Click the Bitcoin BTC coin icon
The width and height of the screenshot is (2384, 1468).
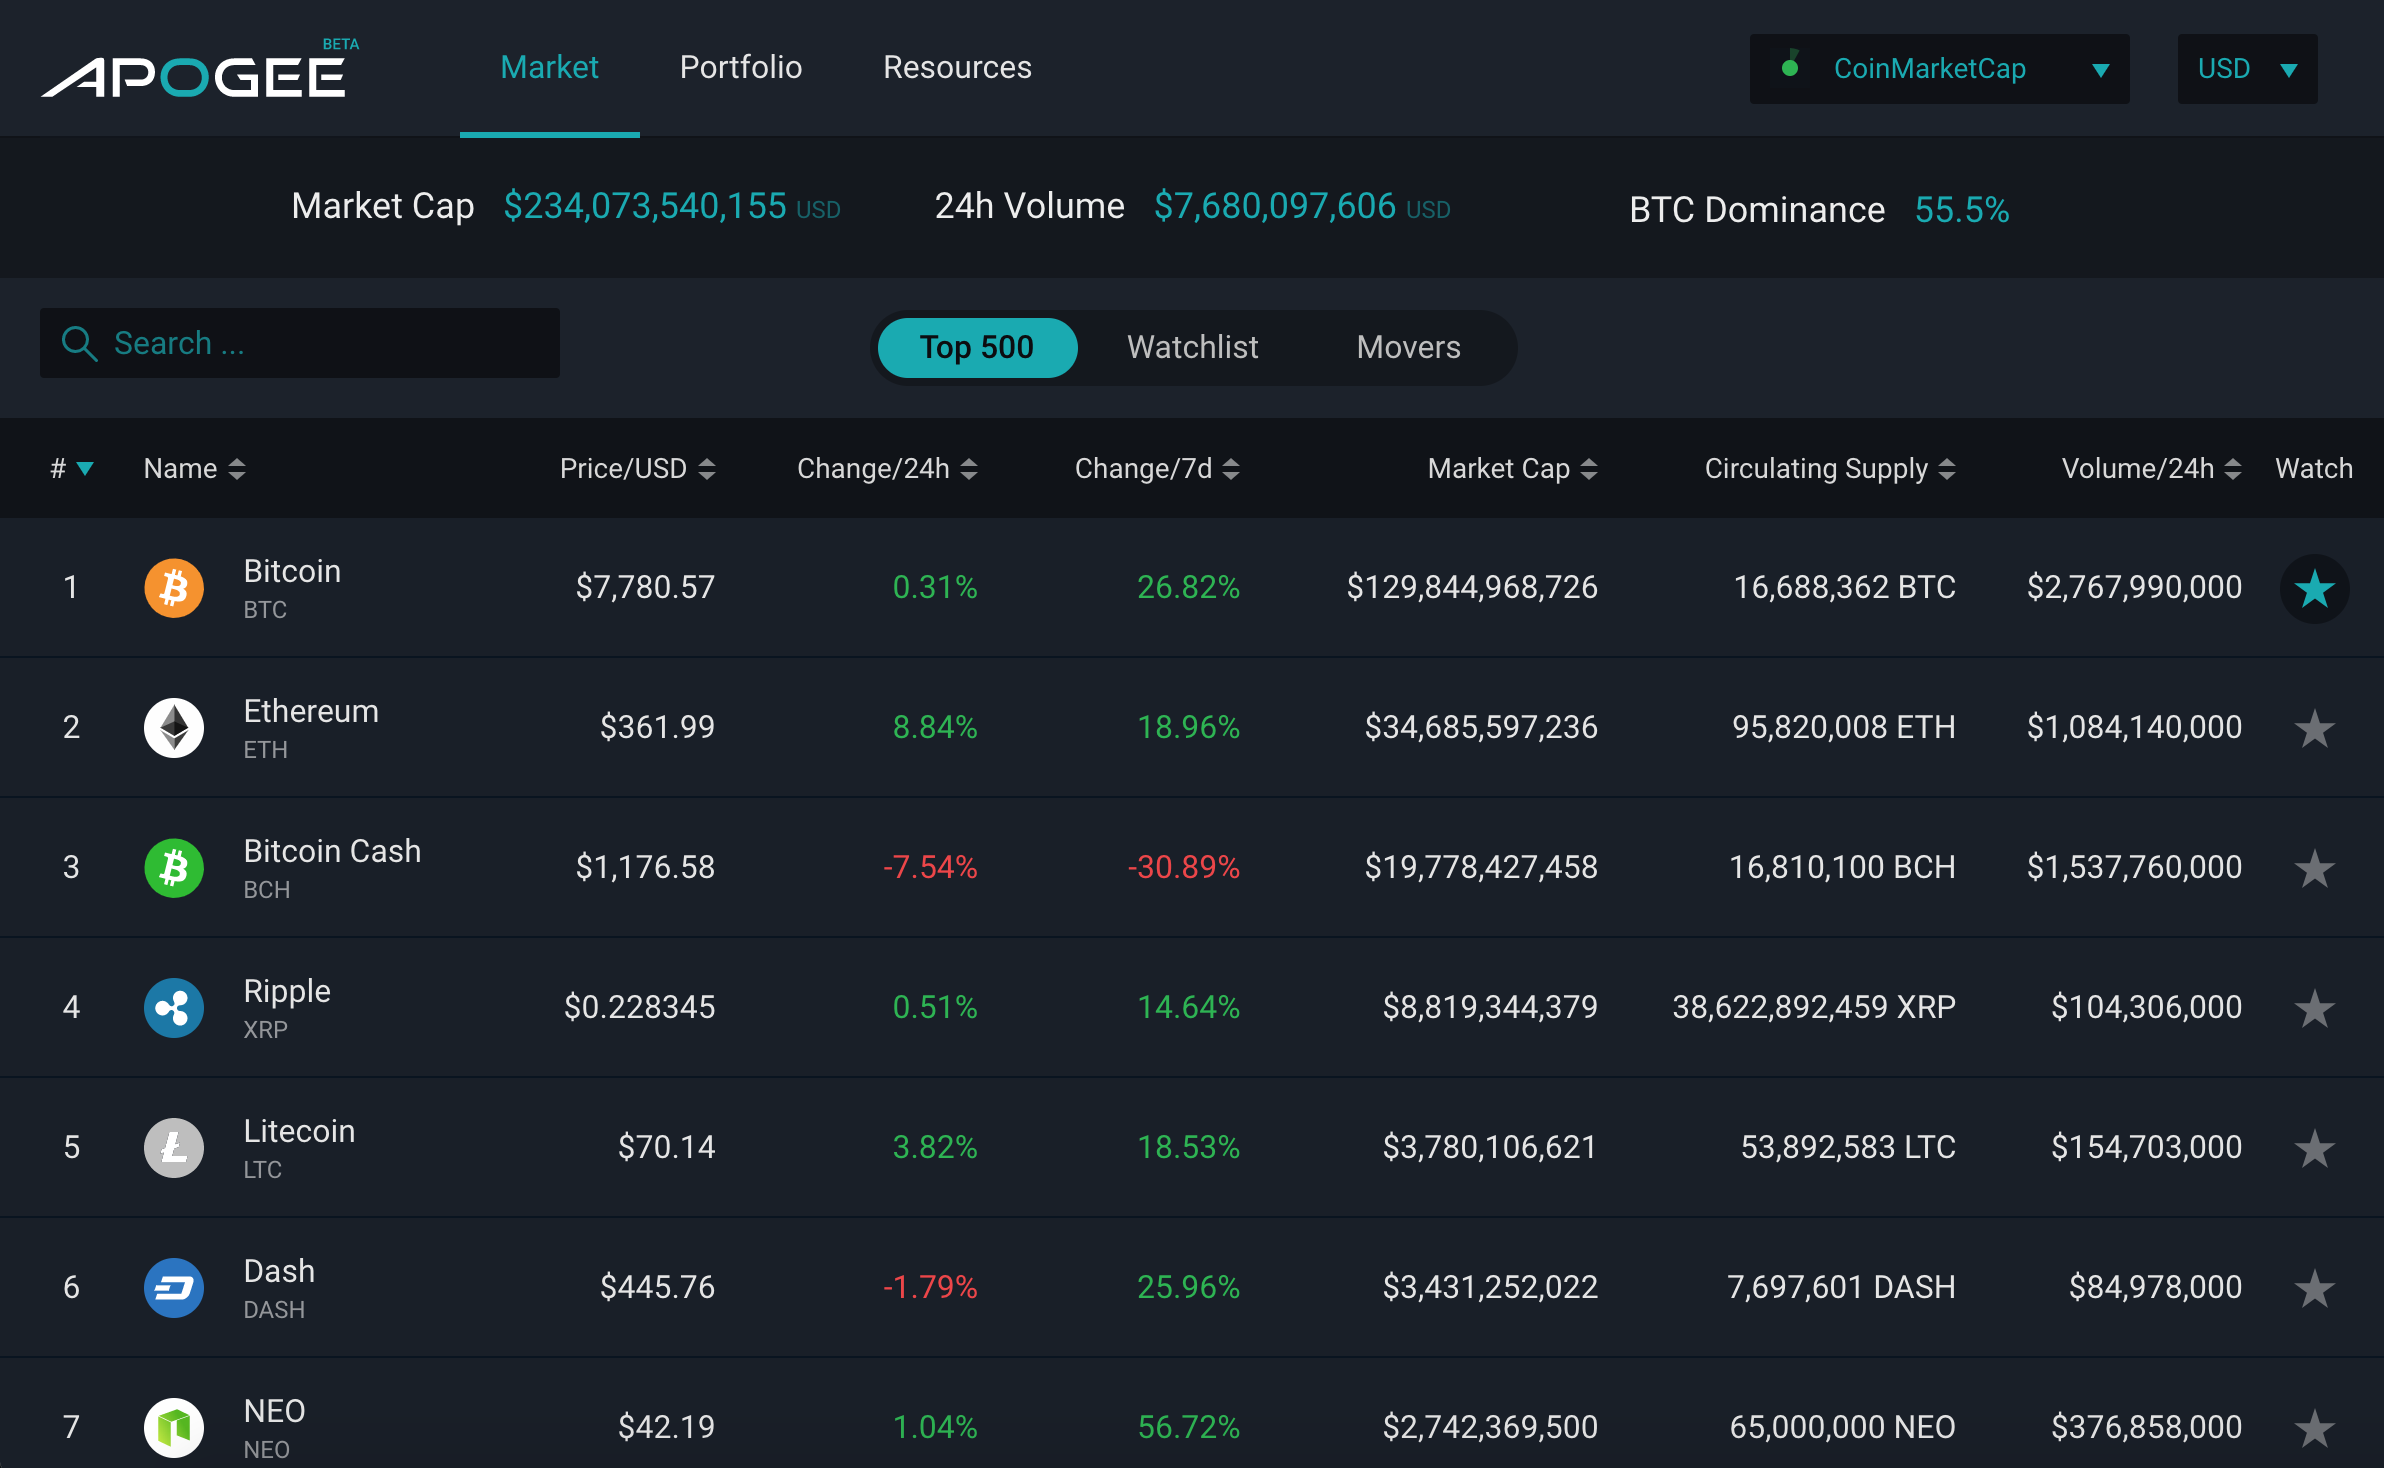pos(174,588)
